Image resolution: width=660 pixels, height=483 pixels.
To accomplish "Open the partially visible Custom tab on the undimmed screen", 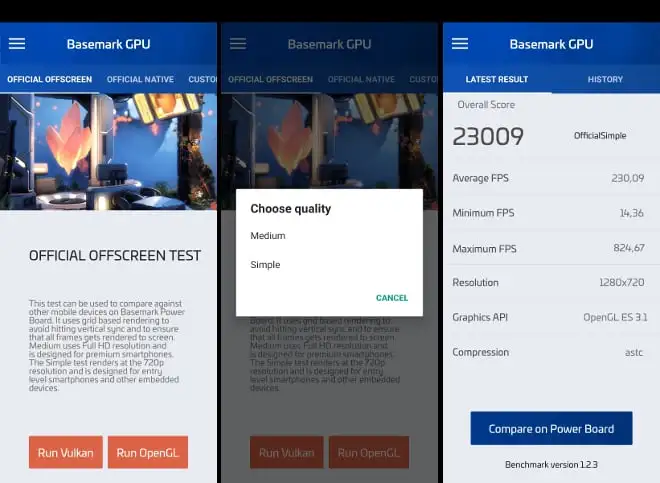I will (203, 79).
